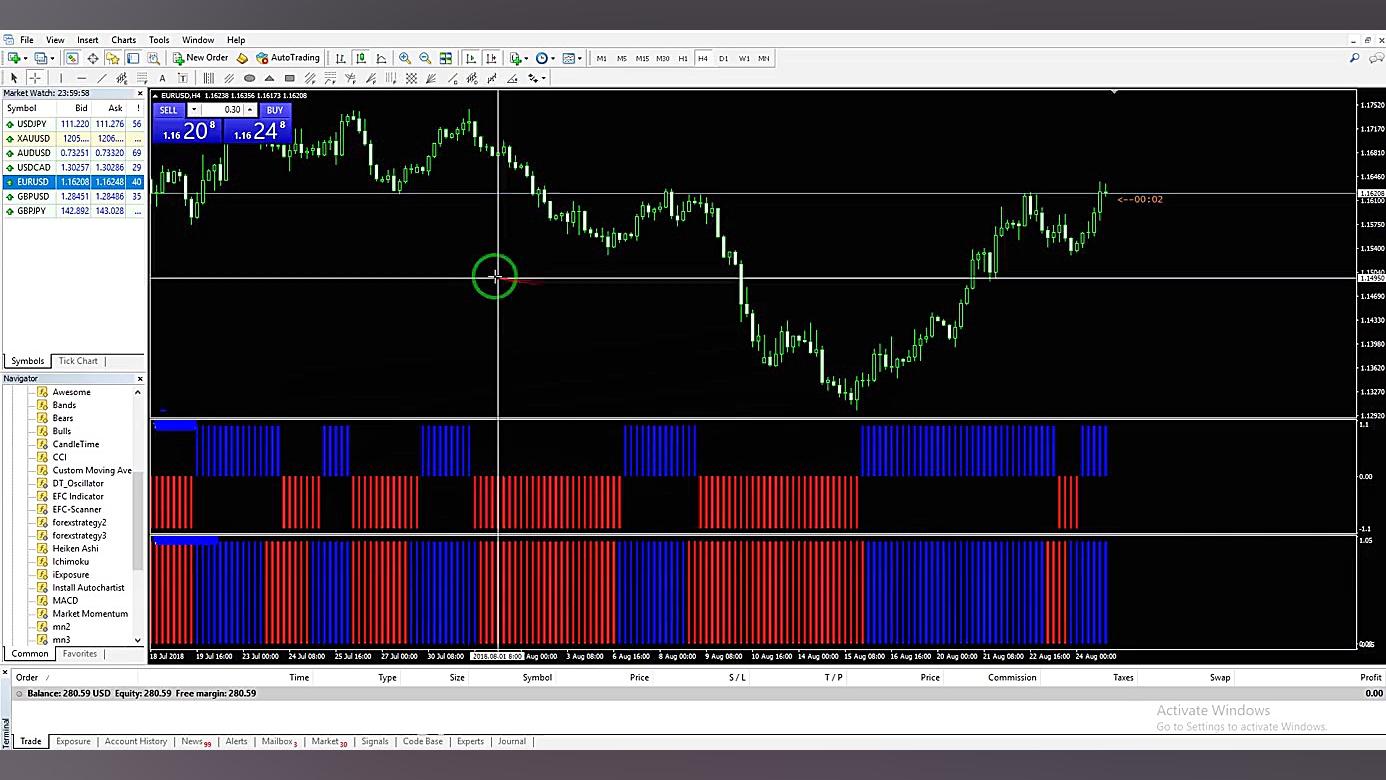The height and width of the screenshot is (780, 1386).
Task: Open a New Order
Action: point(200,58)
